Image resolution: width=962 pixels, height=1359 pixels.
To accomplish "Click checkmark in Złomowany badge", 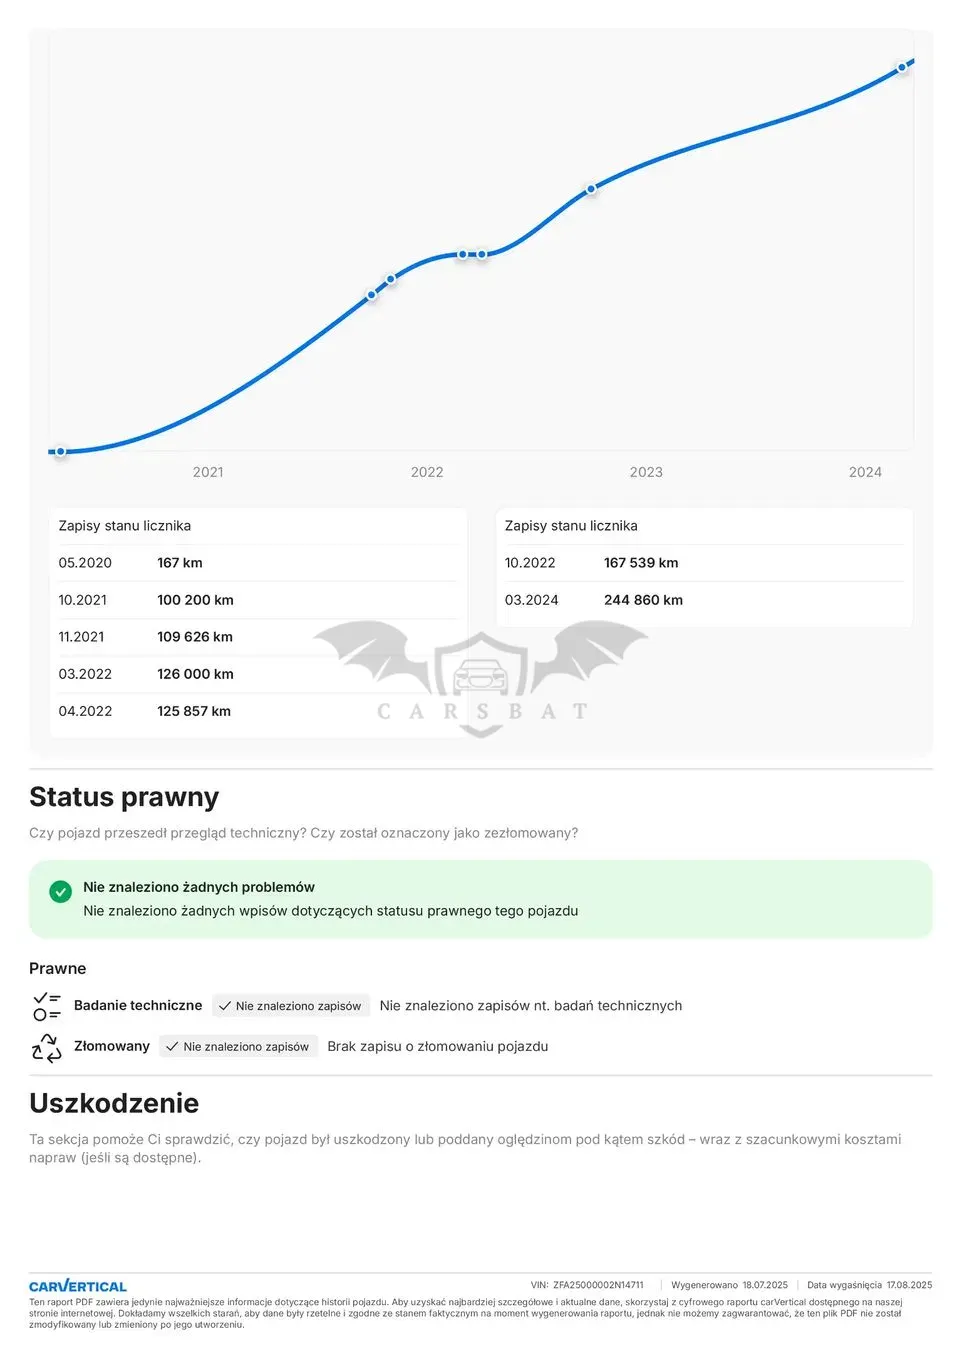I will [x=172, y=1047].
